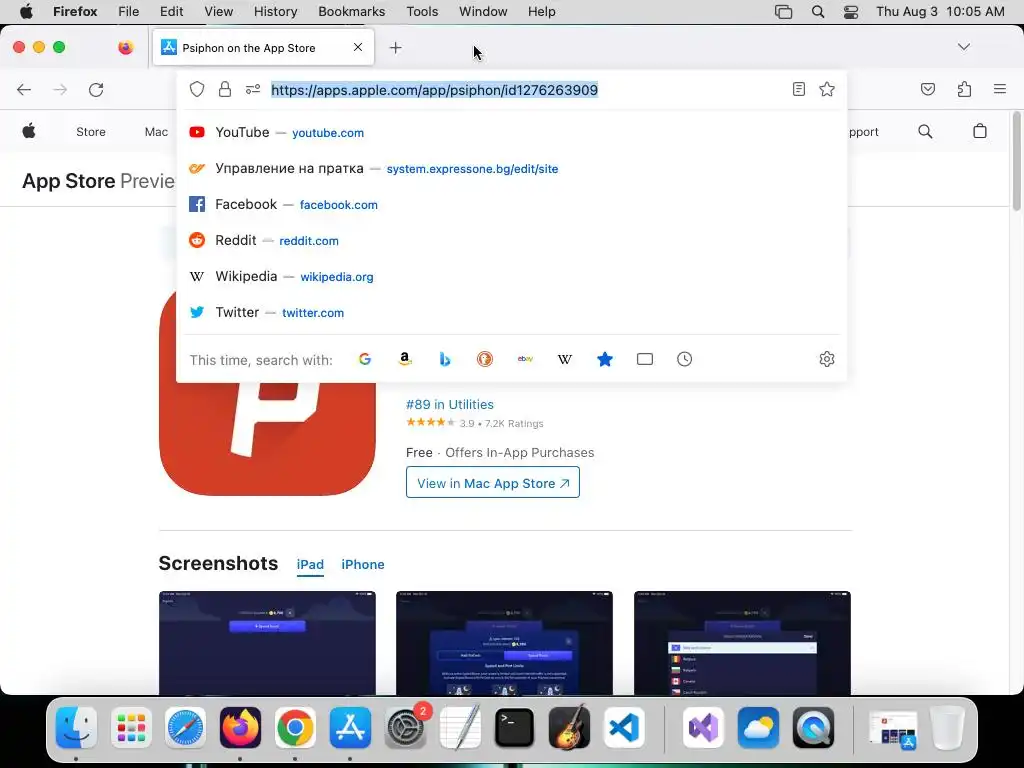Search this time with eBay
The image size is (1024, 768).
(x=525, y=359)
